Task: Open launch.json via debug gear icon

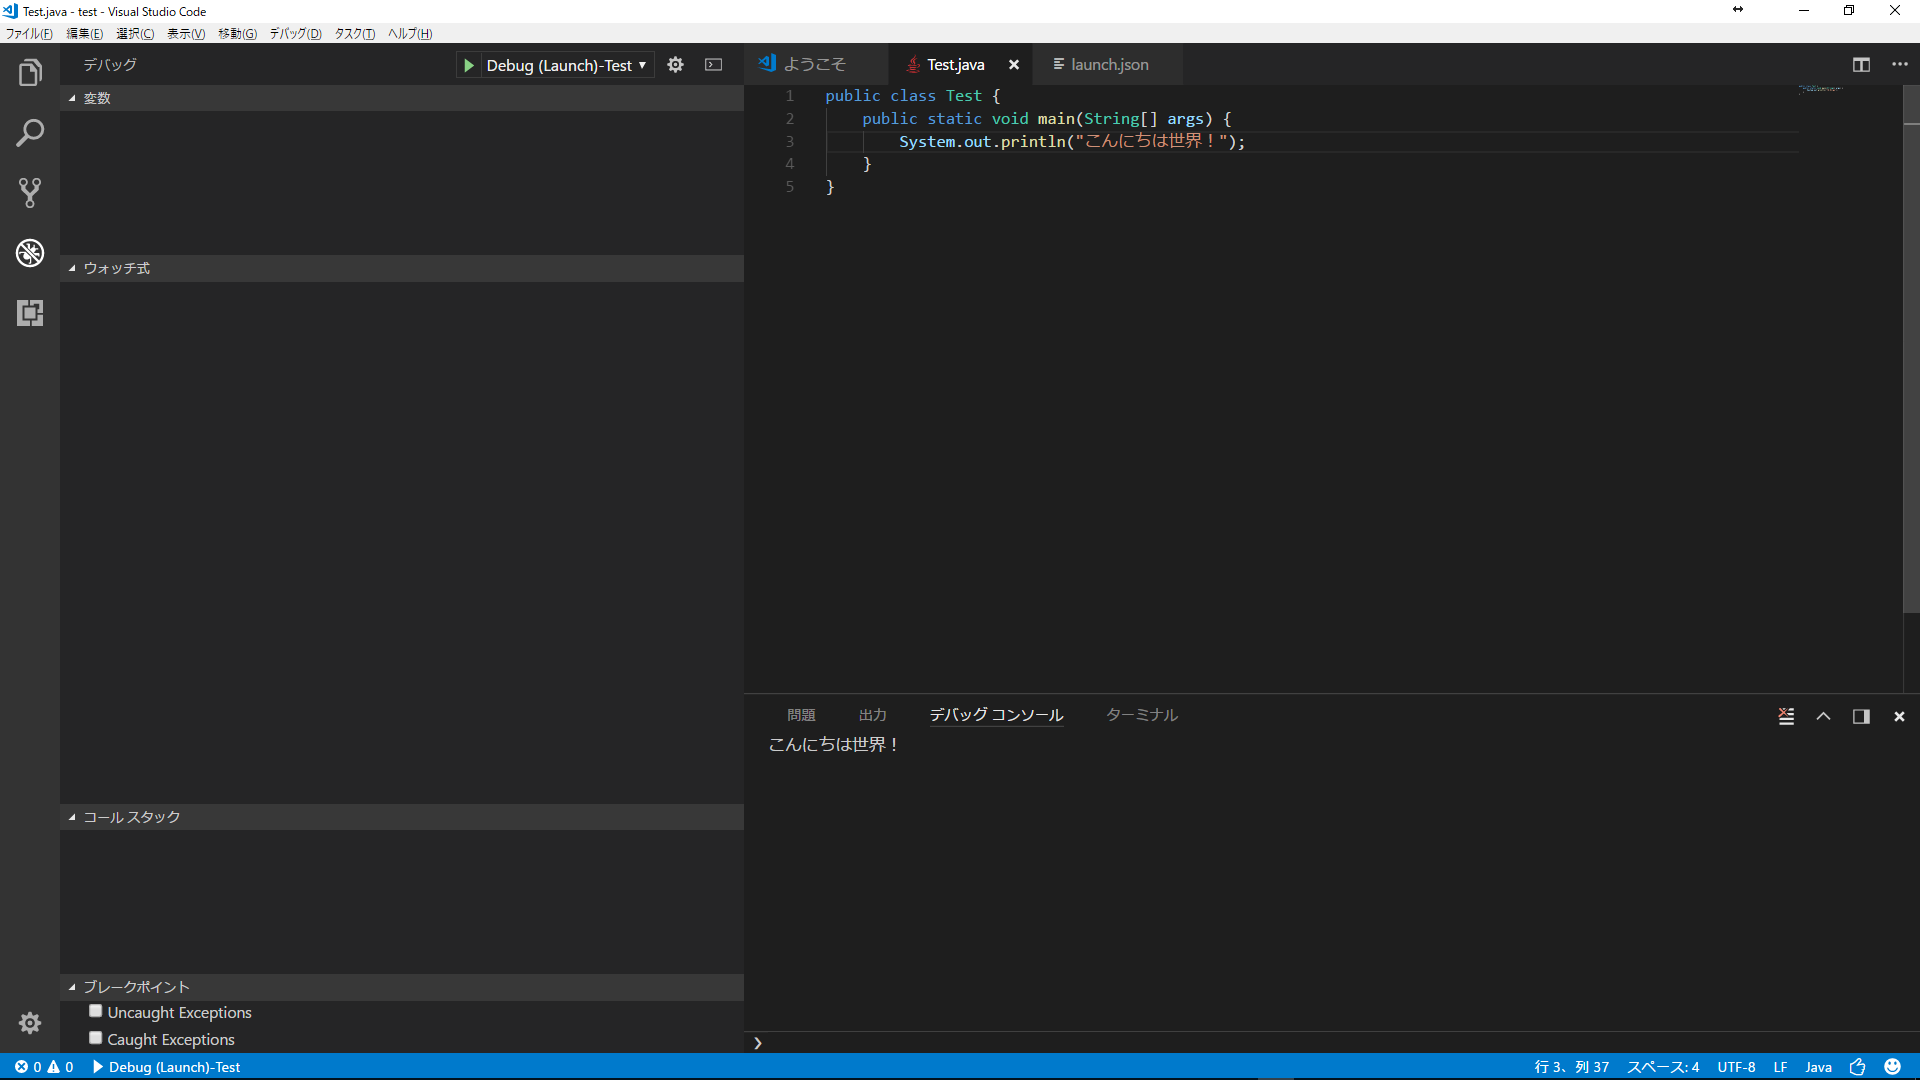Action: click(x=676, y=65)
